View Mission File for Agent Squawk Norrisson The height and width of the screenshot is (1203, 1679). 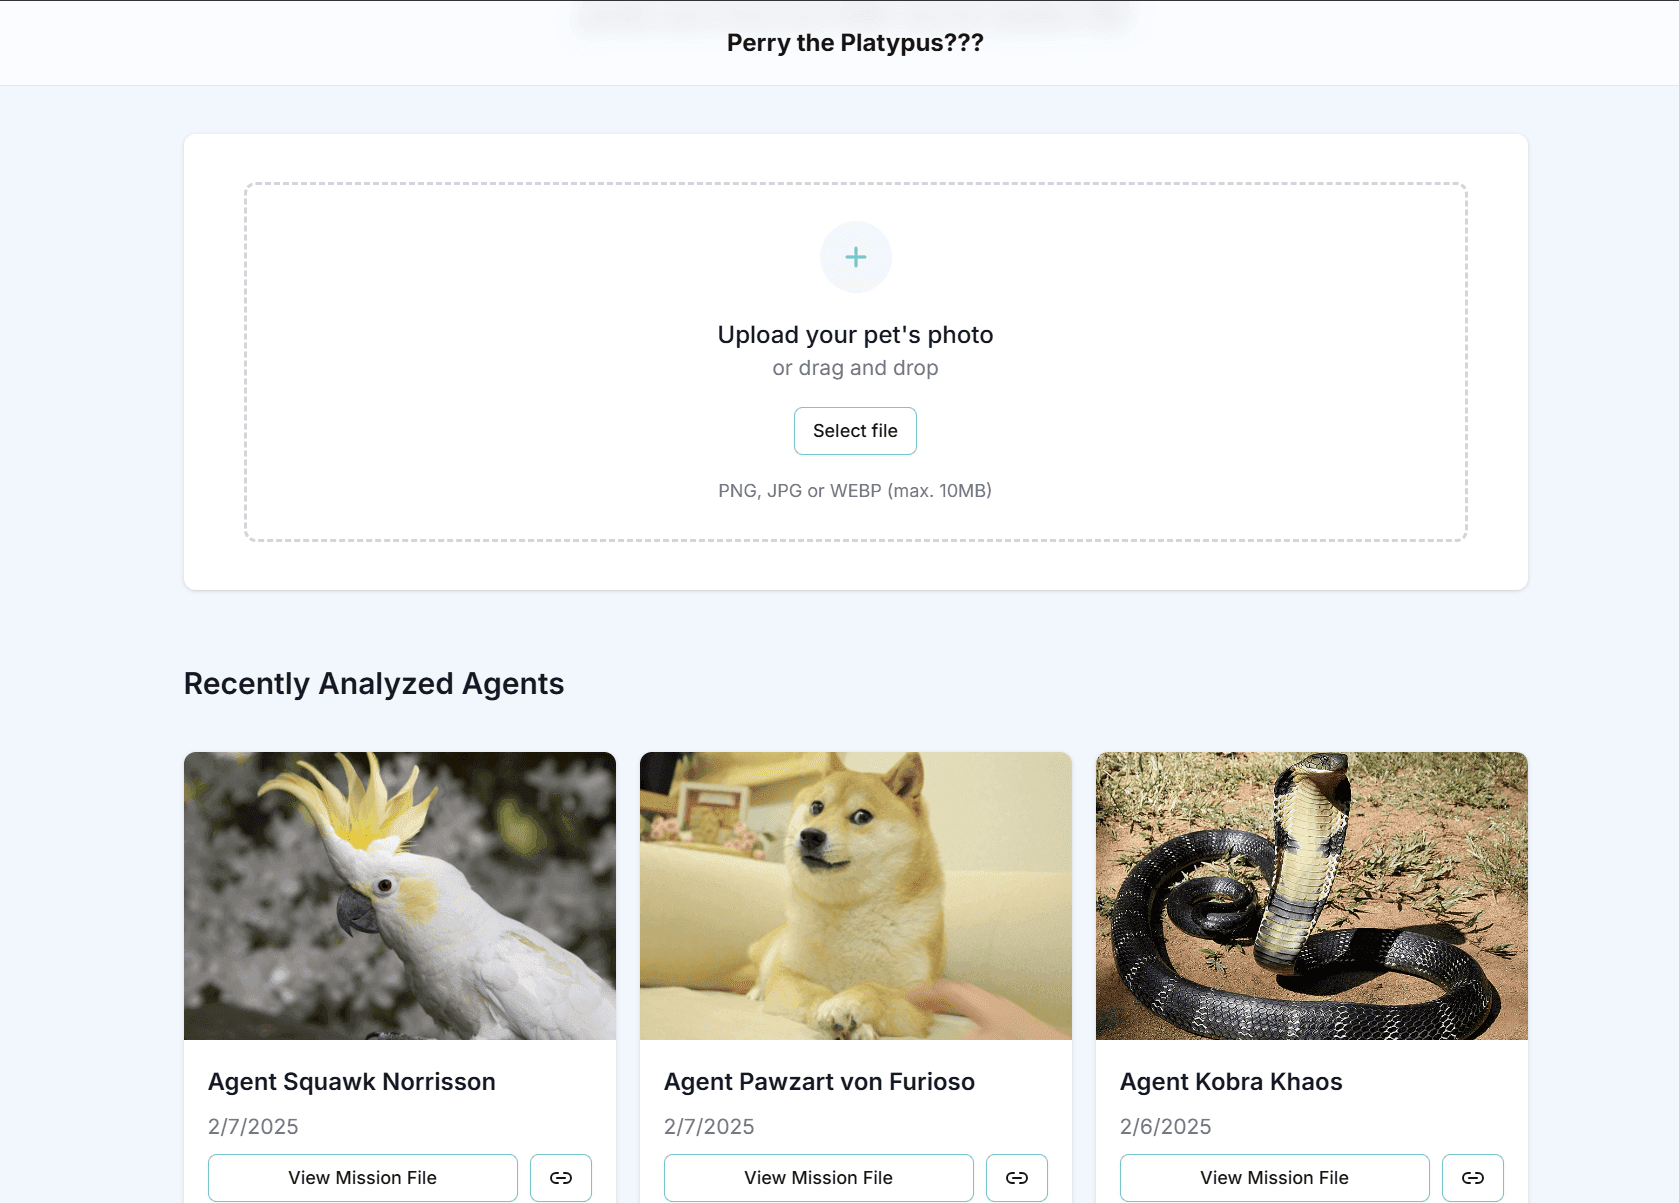tap(362, 1177)
